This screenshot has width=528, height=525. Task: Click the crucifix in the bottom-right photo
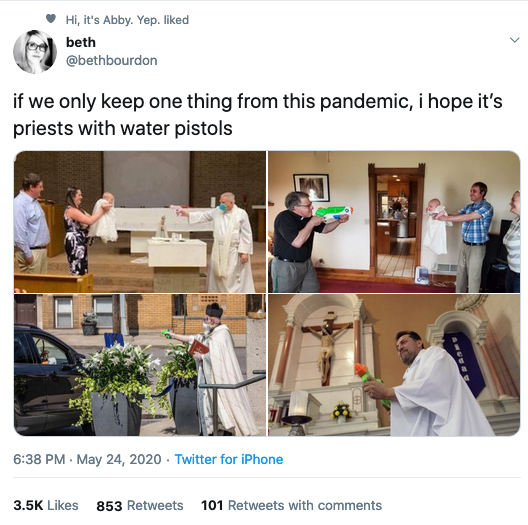coord(327,347)
